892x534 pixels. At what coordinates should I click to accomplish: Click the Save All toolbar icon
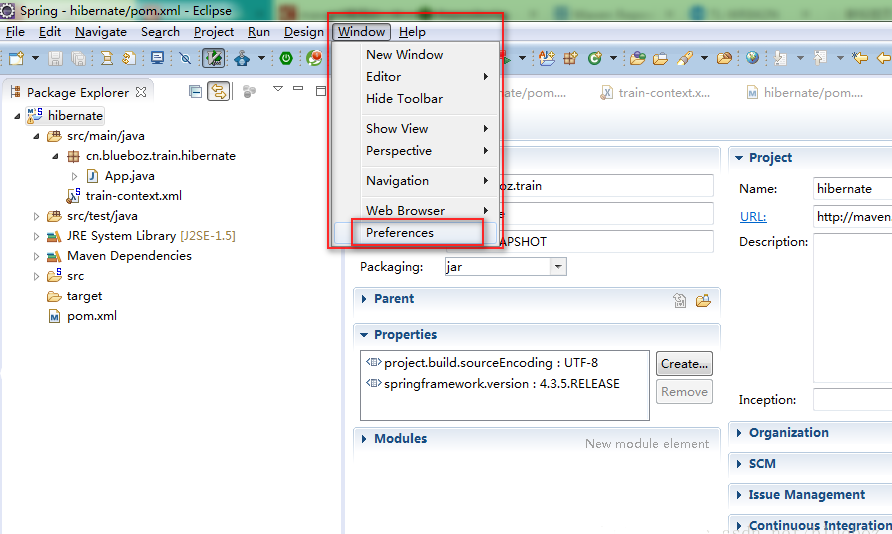[79, 58]
